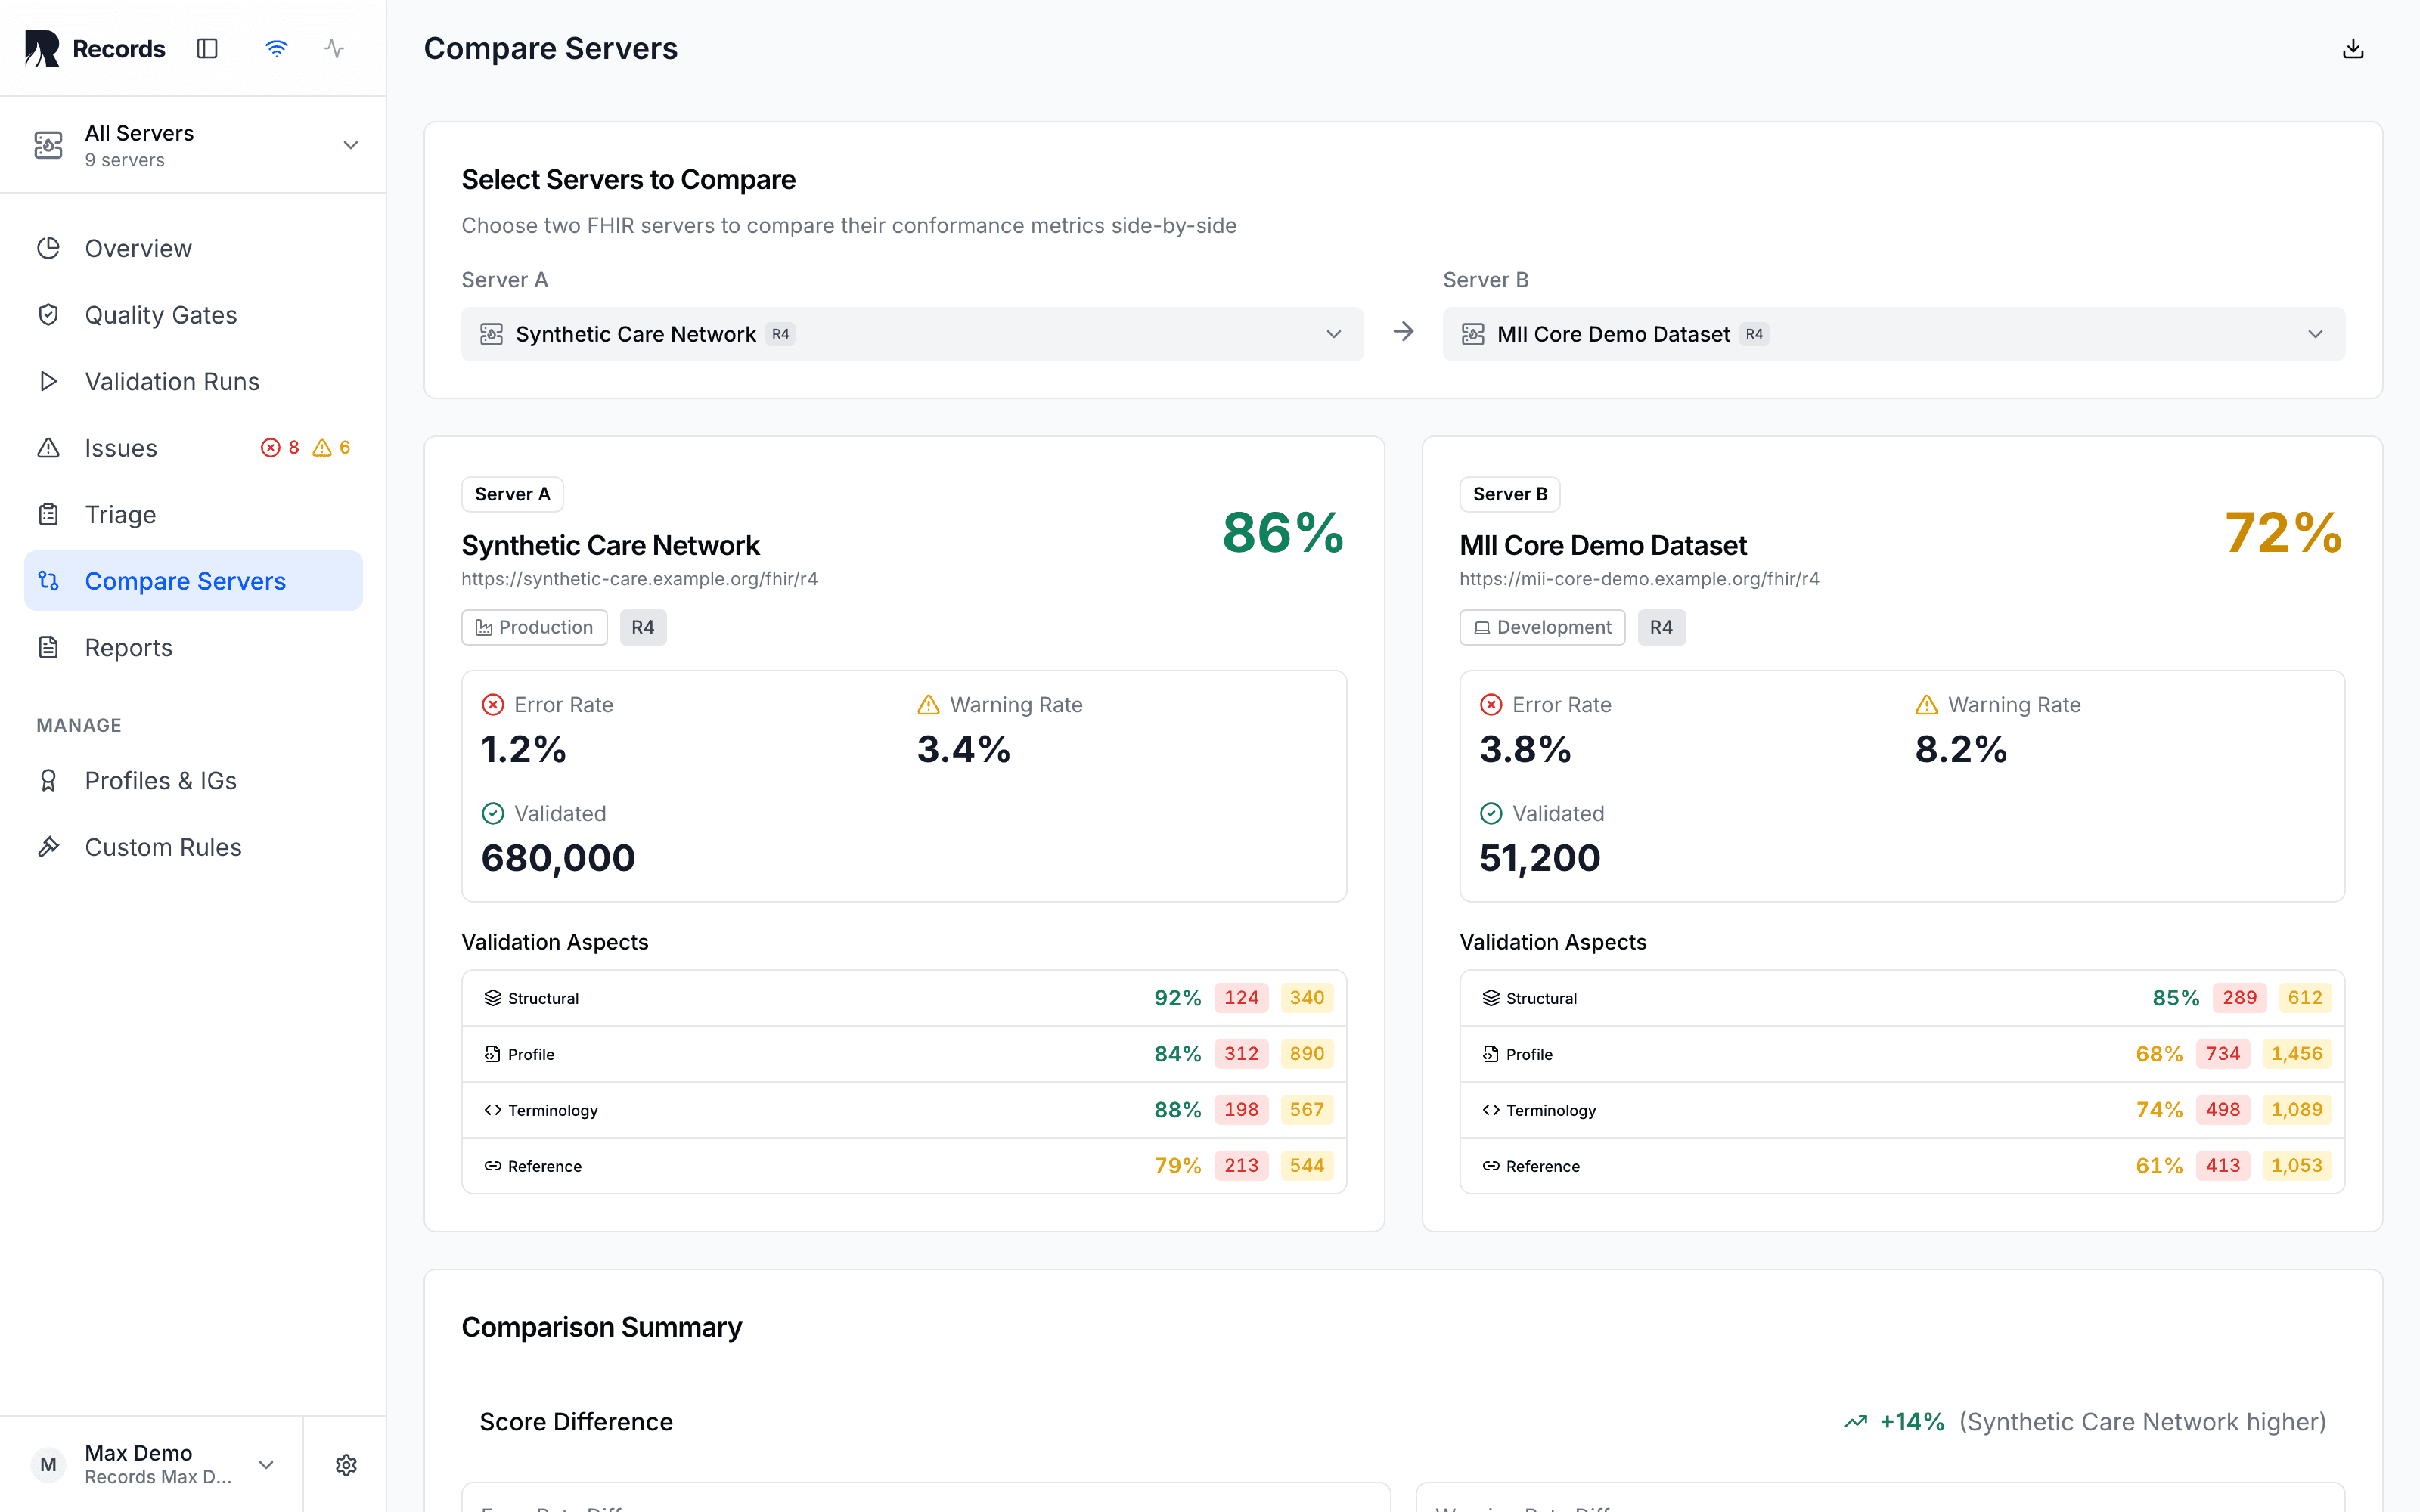Select the Server B Profile aspect row

[x=1902, y=1054]
